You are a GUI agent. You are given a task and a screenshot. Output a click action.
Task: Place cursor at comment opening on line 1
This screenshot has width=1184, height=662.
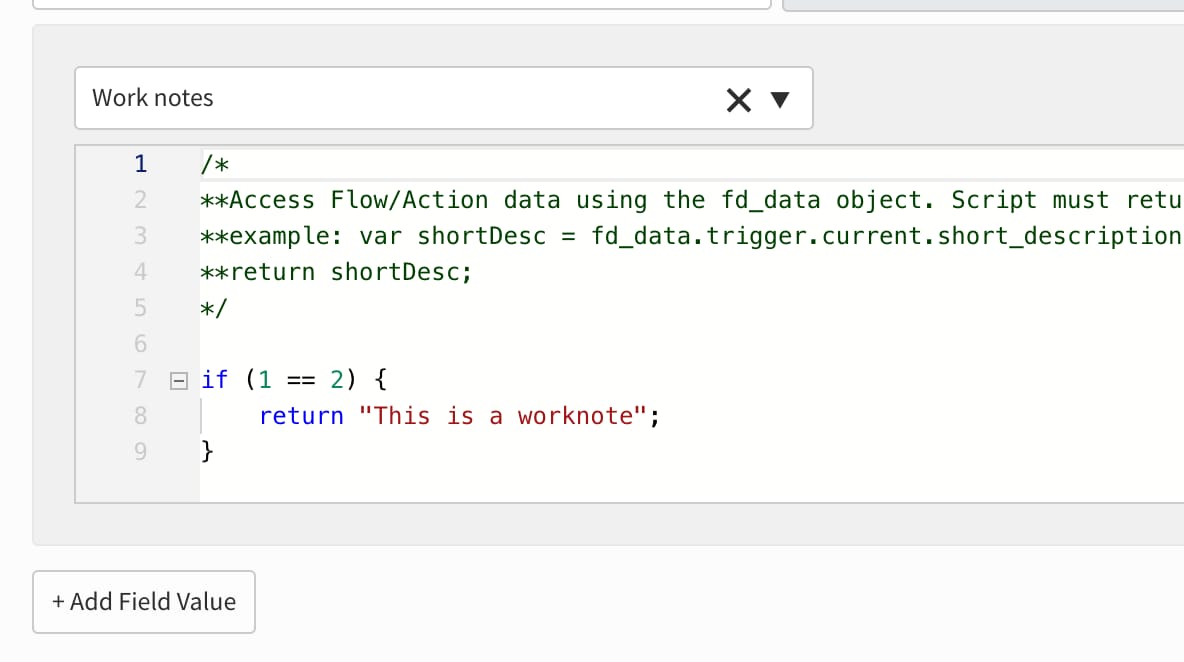[216, 164]
